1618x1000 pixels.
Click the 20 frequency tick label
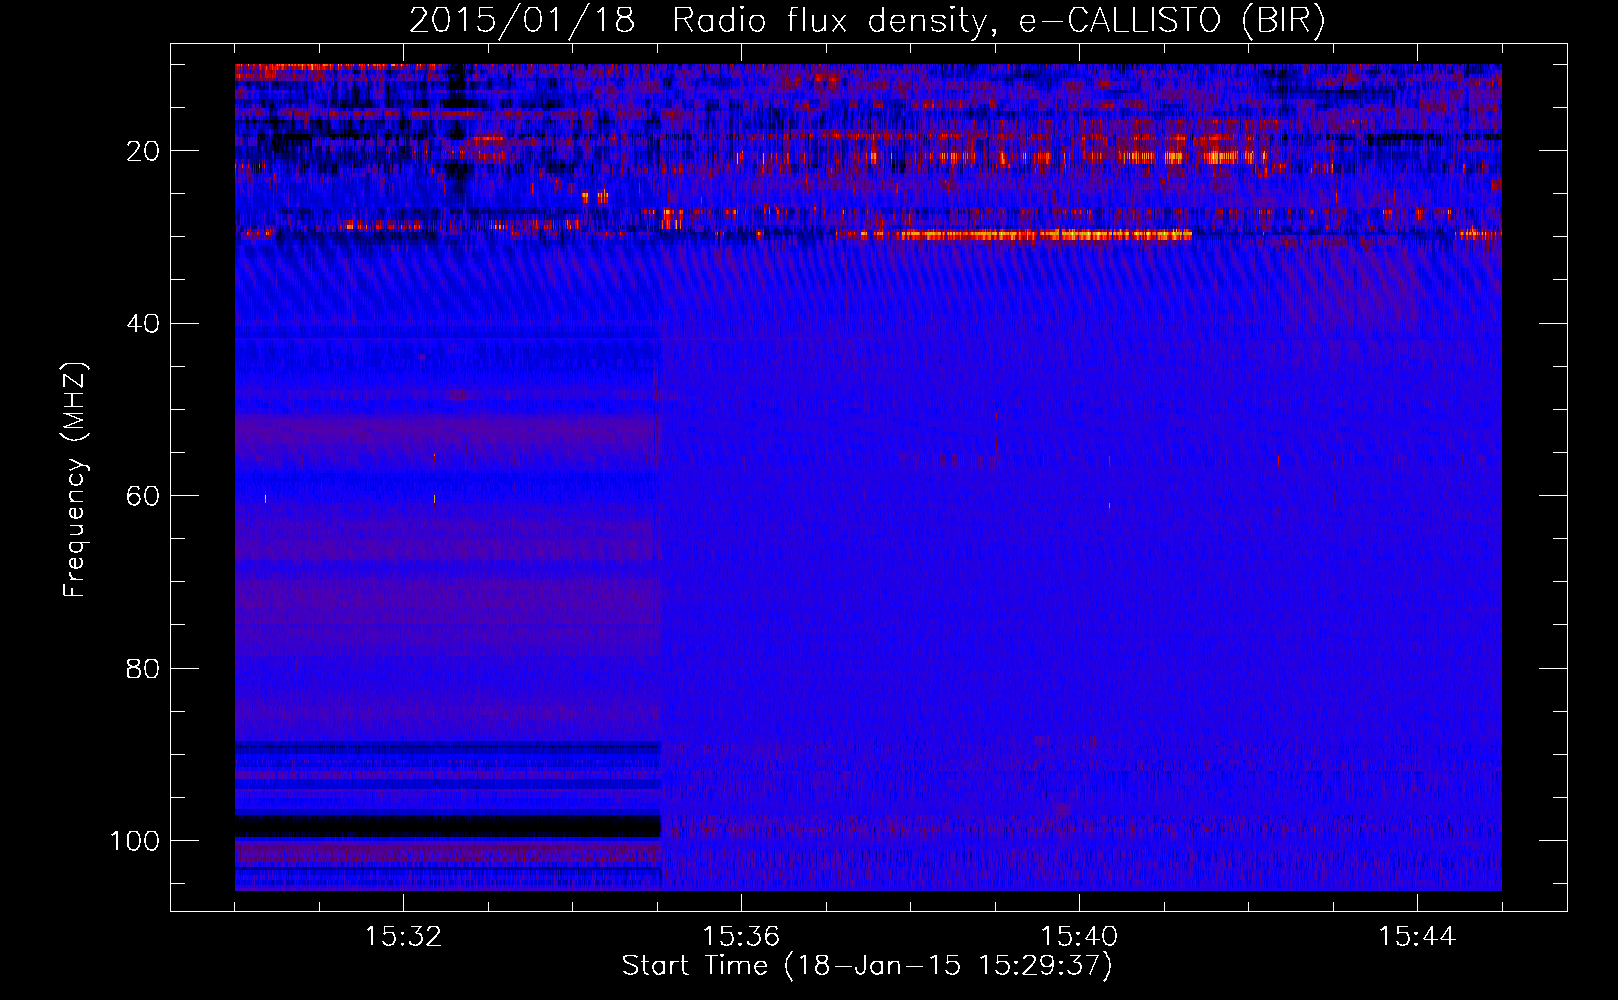point(143,151)
